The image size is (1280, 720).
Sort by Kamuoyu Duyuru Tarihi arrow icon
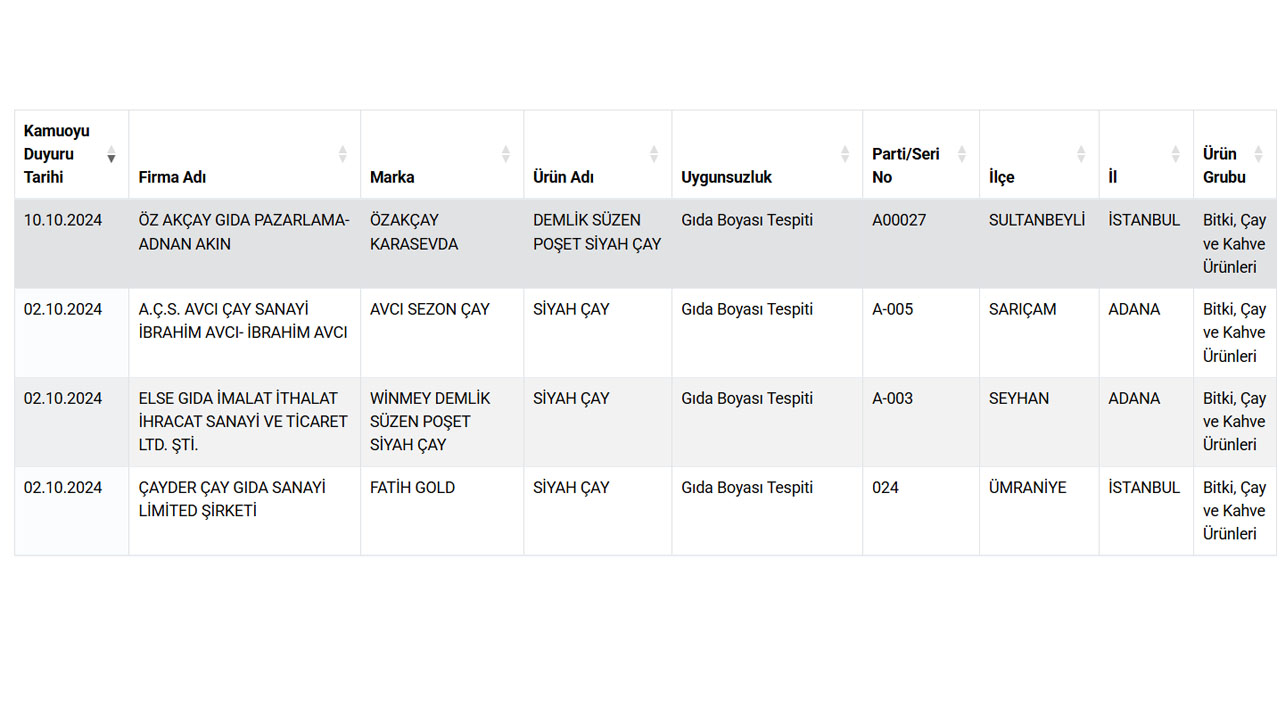tap(111, 154)
